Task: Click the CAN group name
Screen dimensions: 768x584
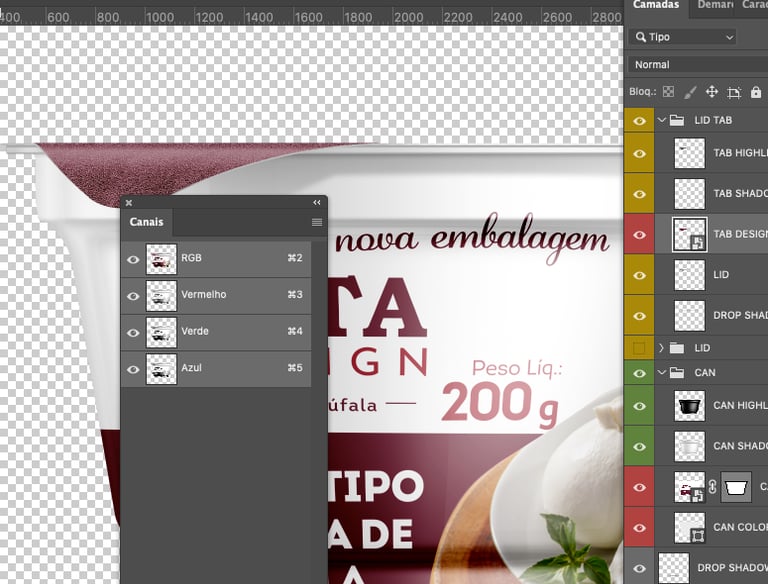Action: pyautogui.click(x=705, y=372)
